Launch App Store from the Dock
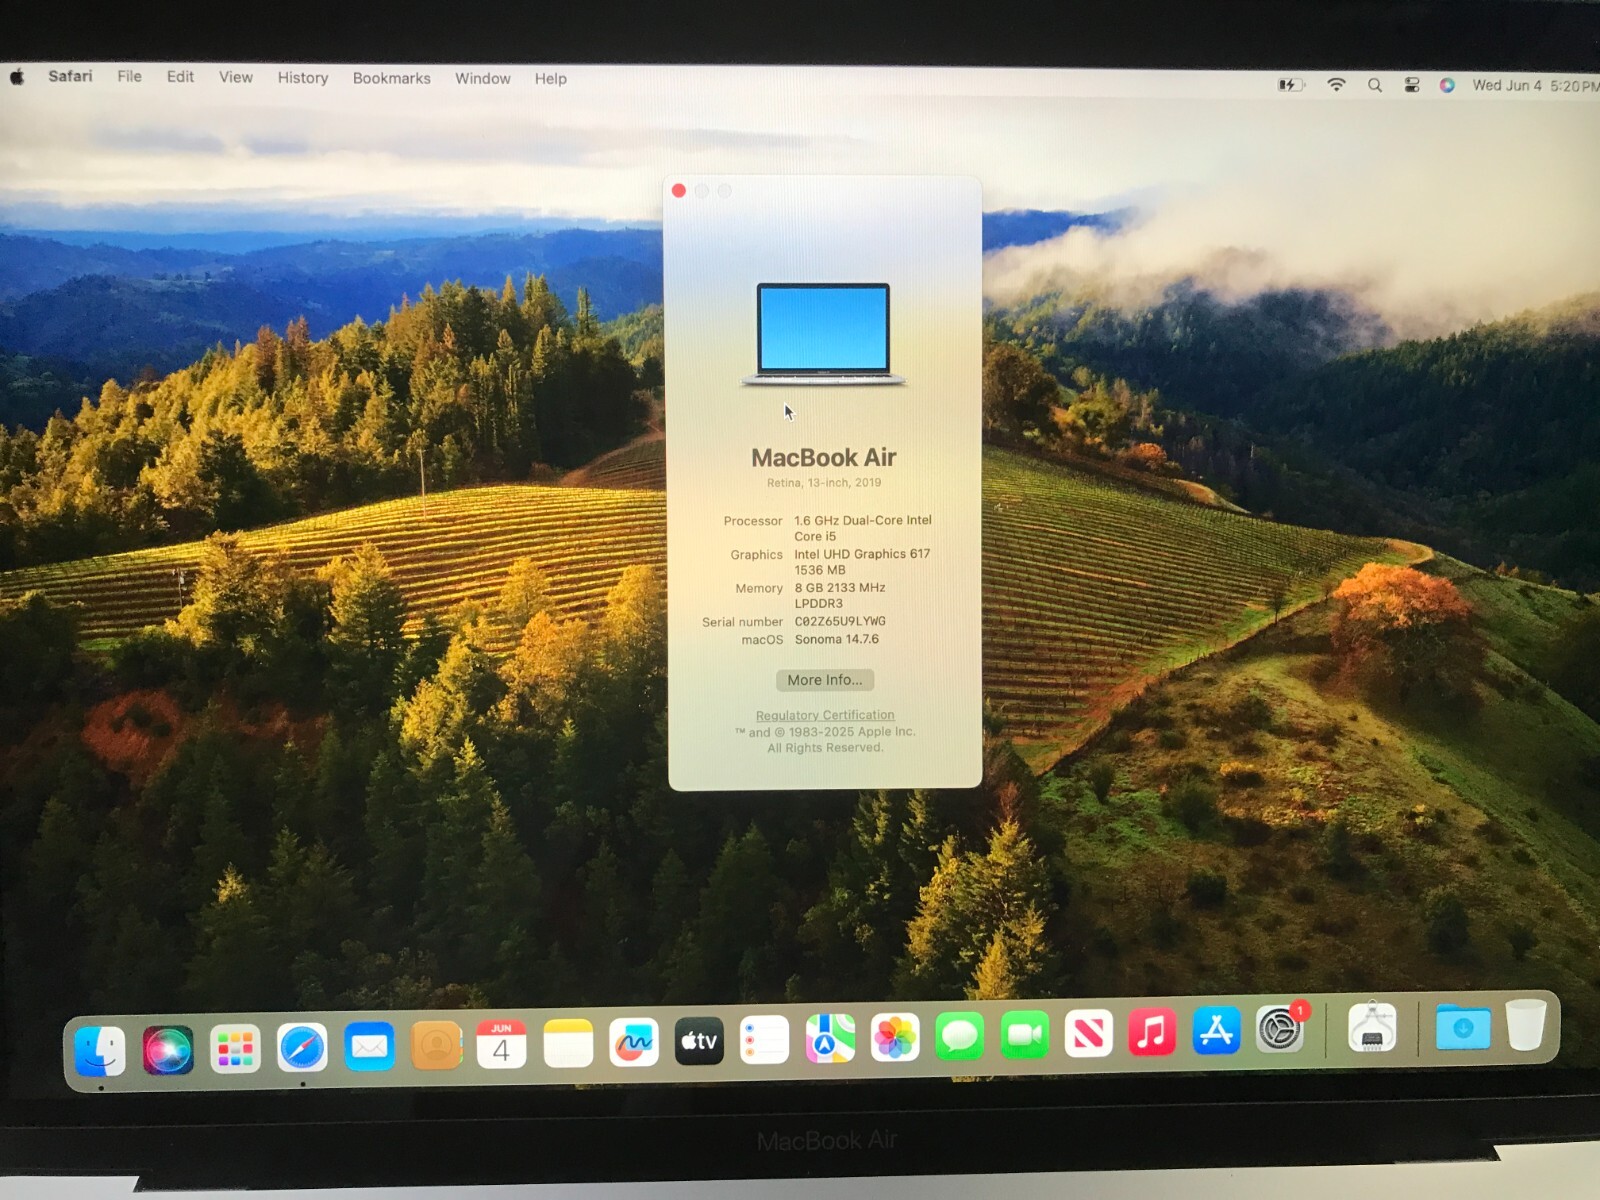Image resolution: width=1600 pixels, height=1200 pixels. tap(1216, 1031)
